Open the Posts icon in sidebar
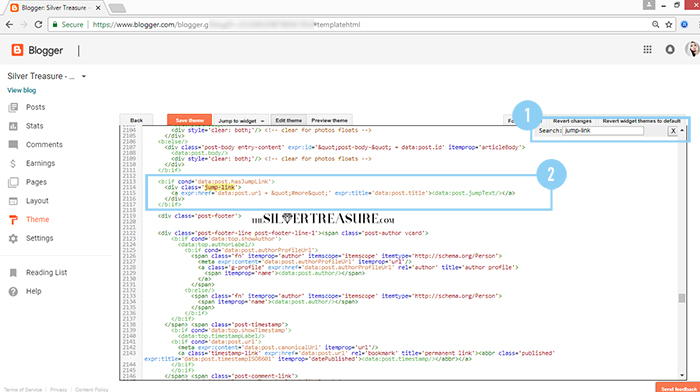The height and width of the screenshot is (392, 700). pyautogui.click(x=13, y=107)
